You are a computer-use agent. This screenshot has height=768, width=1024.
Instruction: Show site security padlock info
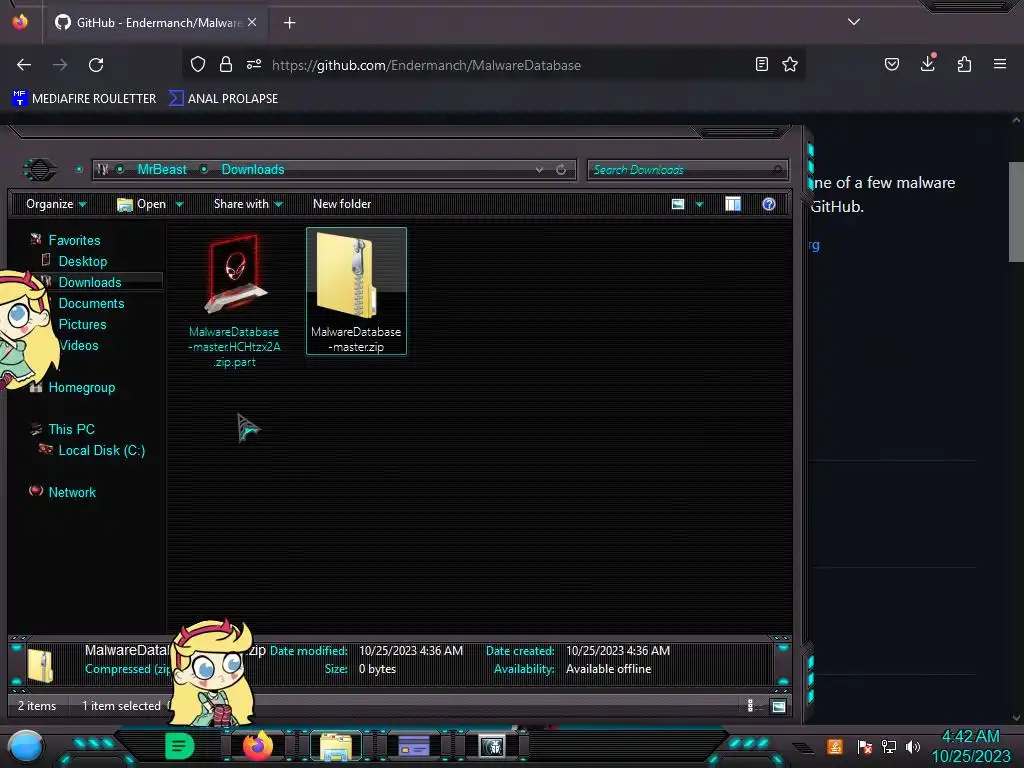click(x=226, y=64)
